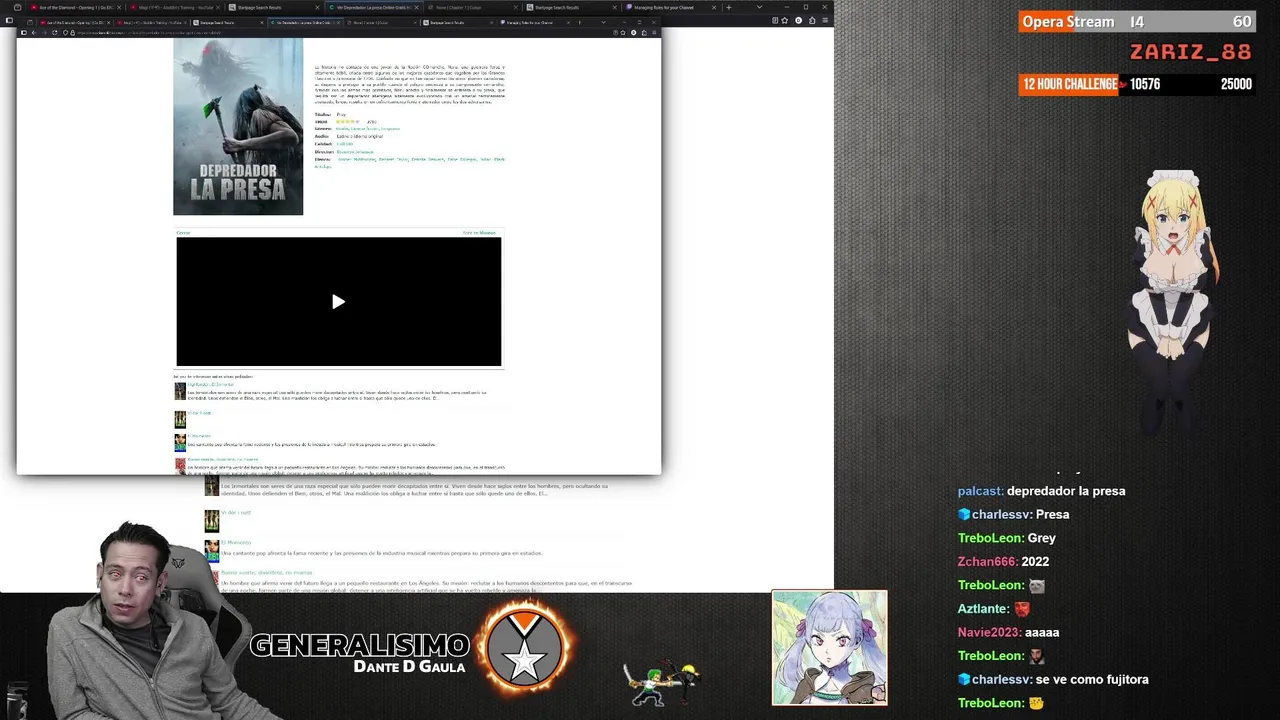Click the 12 Hour Challenge progress bar

coord(1136,84)
